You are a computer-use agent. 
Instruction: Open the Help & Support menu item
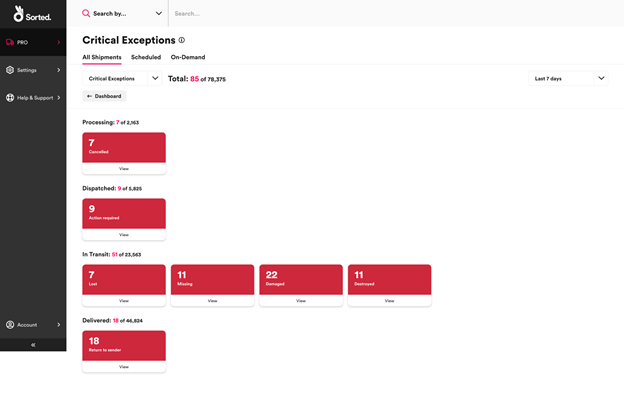pos(33,98)
